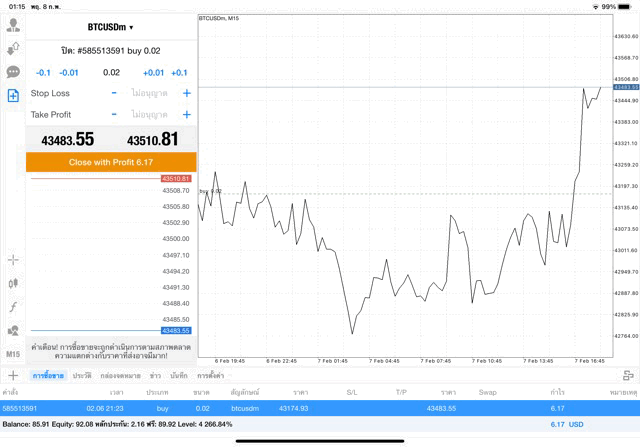This screenshot has width=640, height=447.
Task: Open the new order document icon
Action: [13, 96]
